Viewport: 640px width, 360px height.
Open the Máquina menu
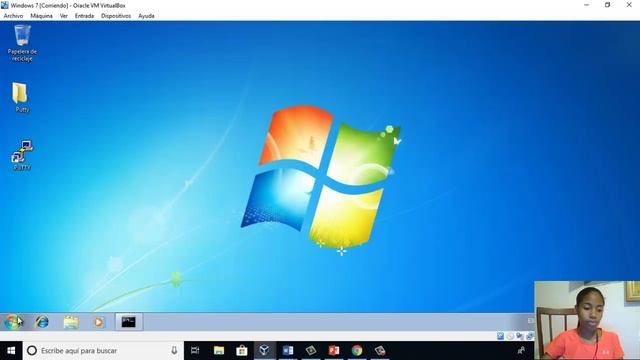42,16
